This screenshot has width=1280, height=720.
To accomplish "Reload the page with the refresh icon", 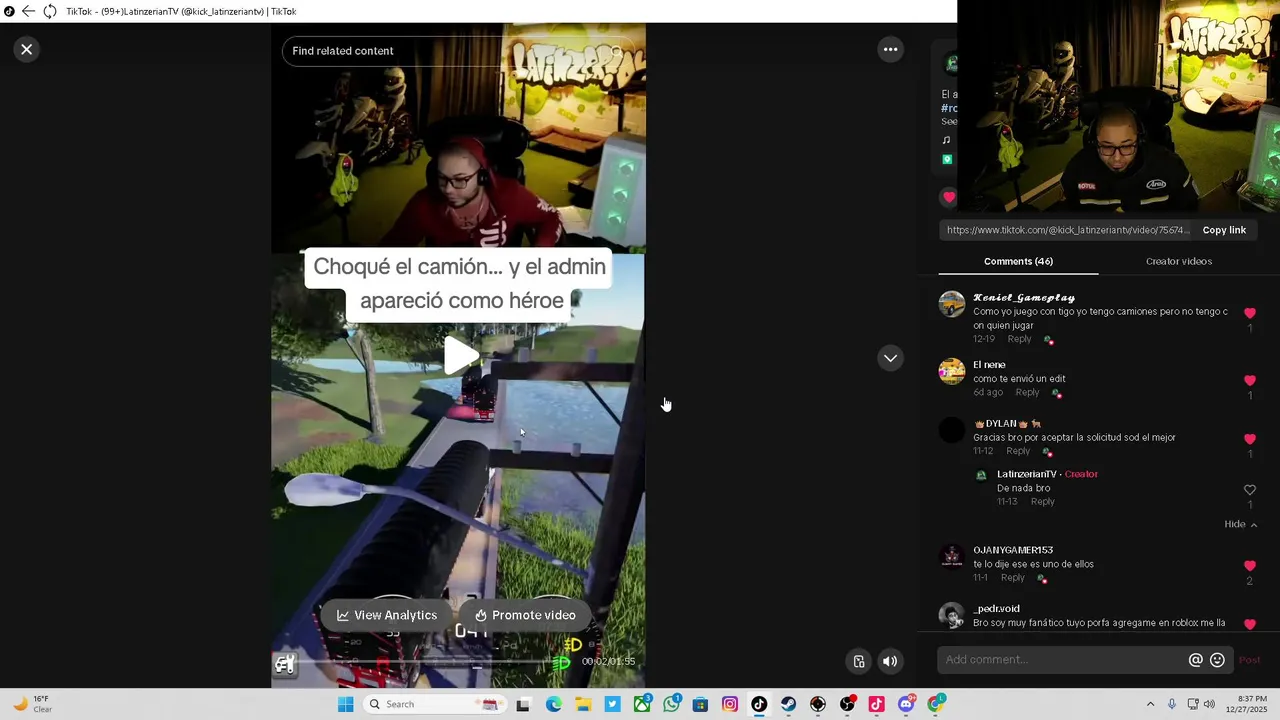I will click(49, 11).
